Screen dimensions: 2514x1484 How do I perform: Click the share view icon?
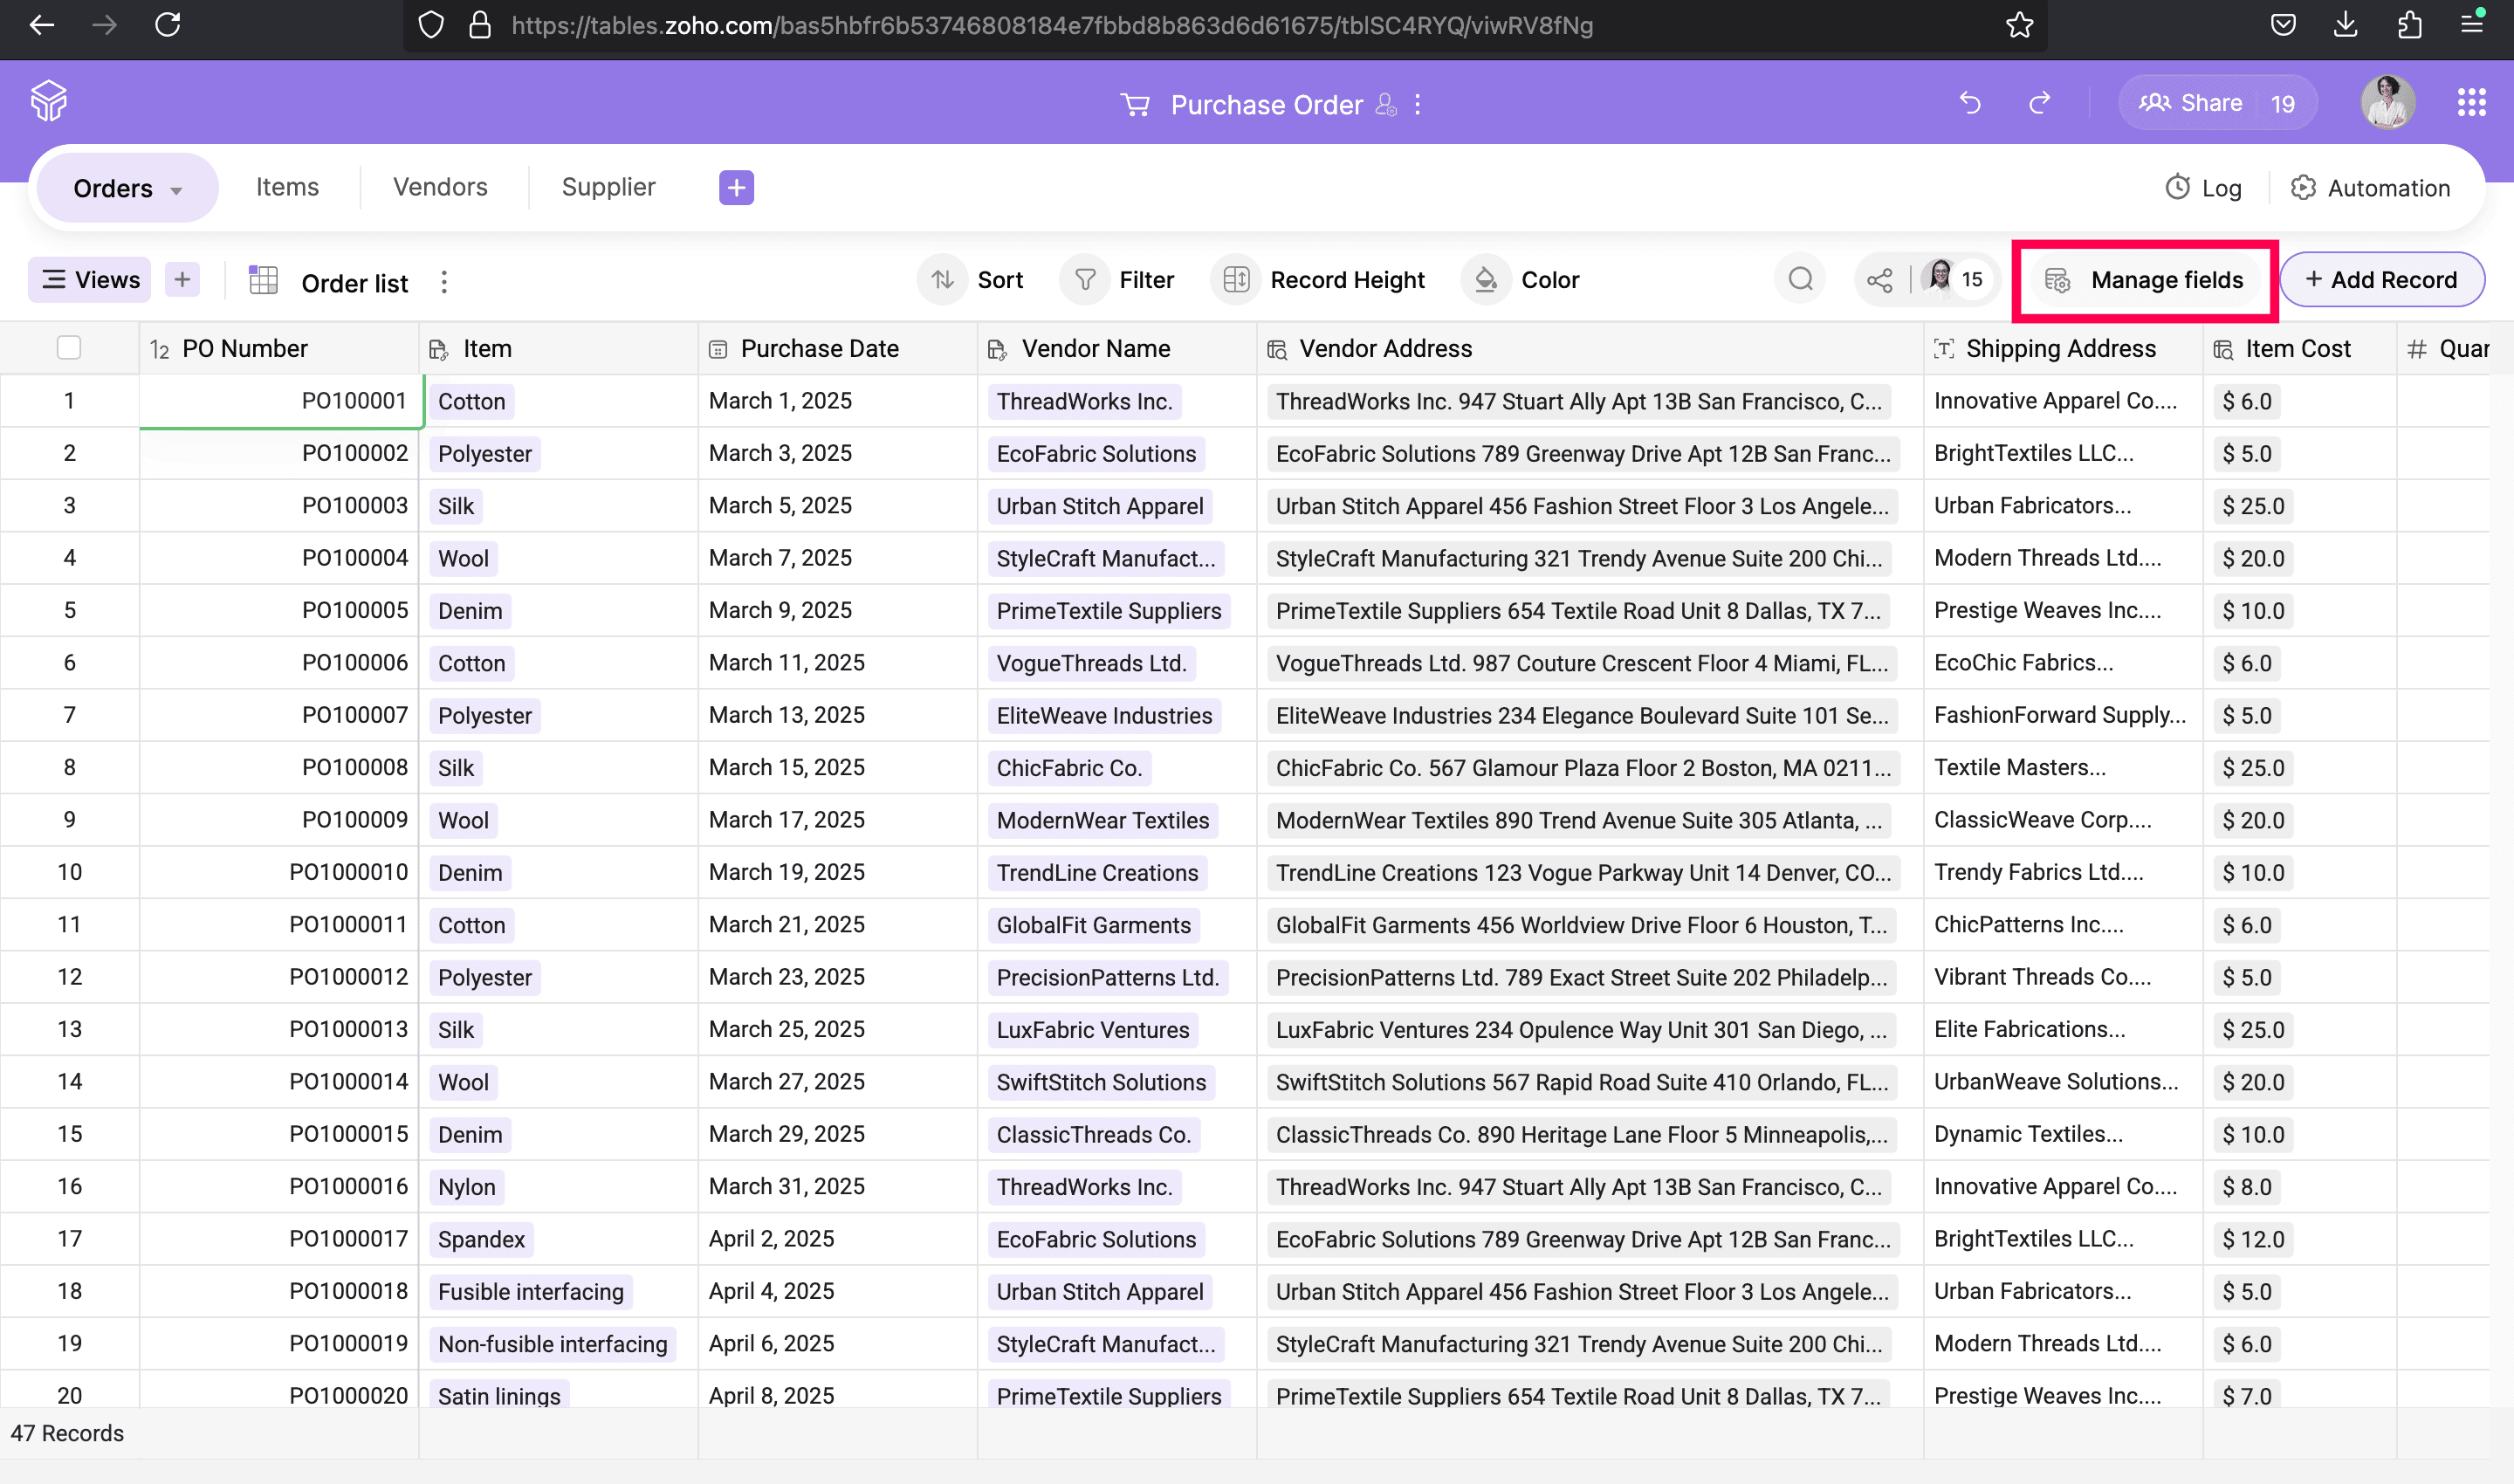[1879, 280]
